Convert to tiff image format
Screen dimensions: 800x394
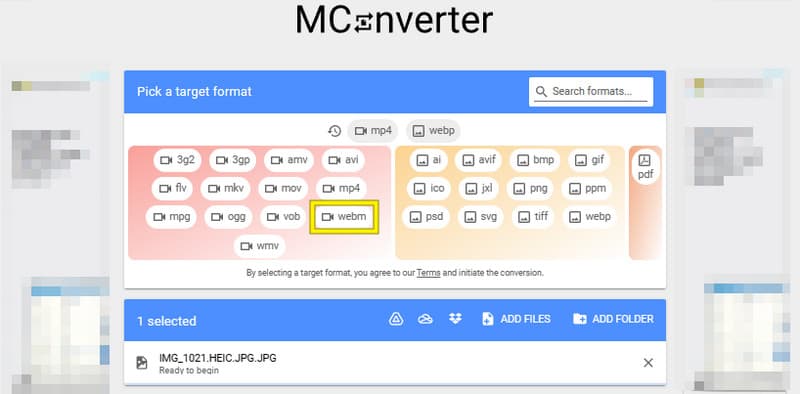[x=533, y=217]
